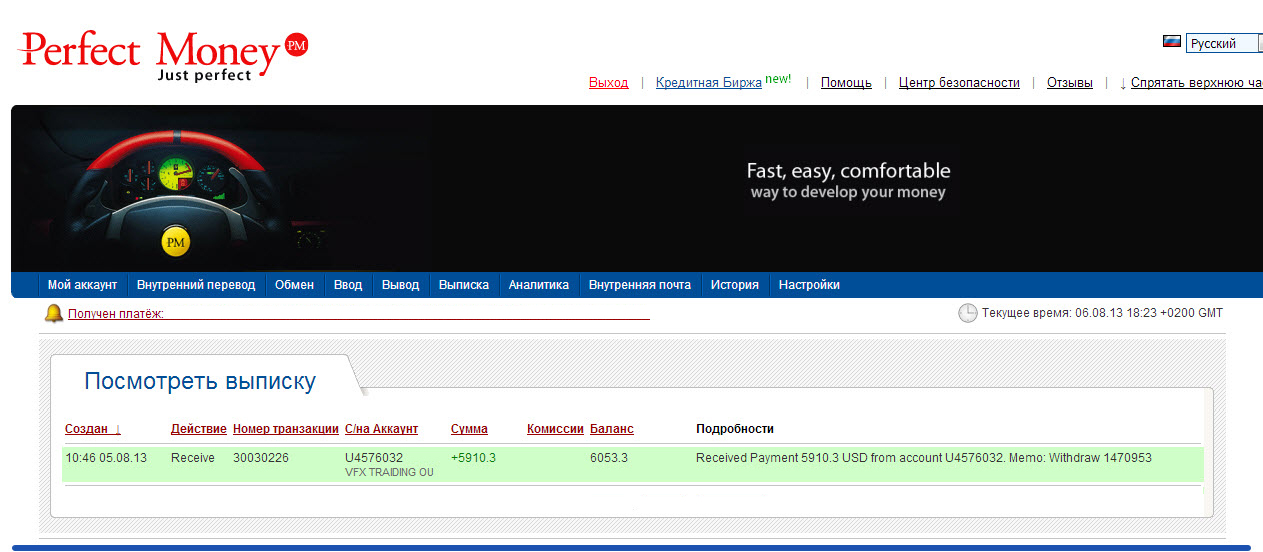The image size is (1263, 552).
Task: Open the Отзывы link
Action: click(1070, 83)
